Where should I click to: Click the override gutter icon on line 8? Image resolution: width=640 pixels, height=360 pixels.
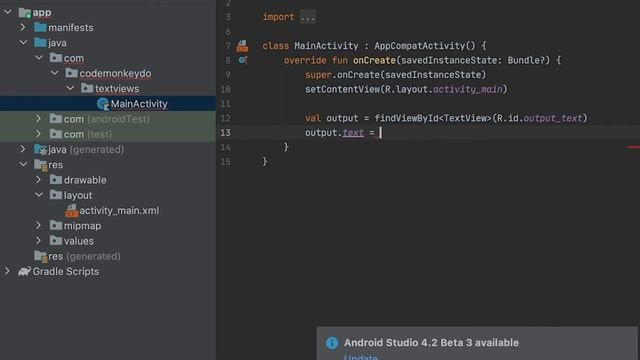click(242, 60)
